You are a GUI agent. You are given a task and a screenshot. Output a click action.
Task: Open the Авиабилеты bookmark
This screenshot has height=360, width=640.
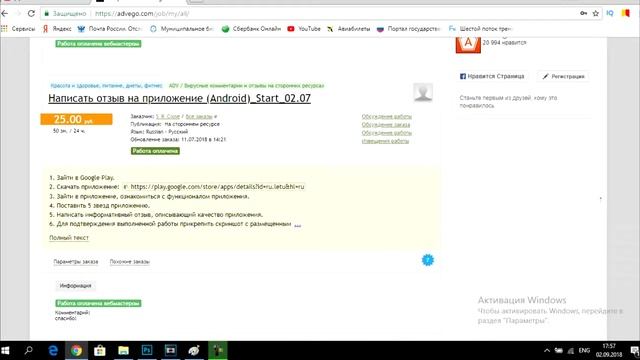click(349, 29)
